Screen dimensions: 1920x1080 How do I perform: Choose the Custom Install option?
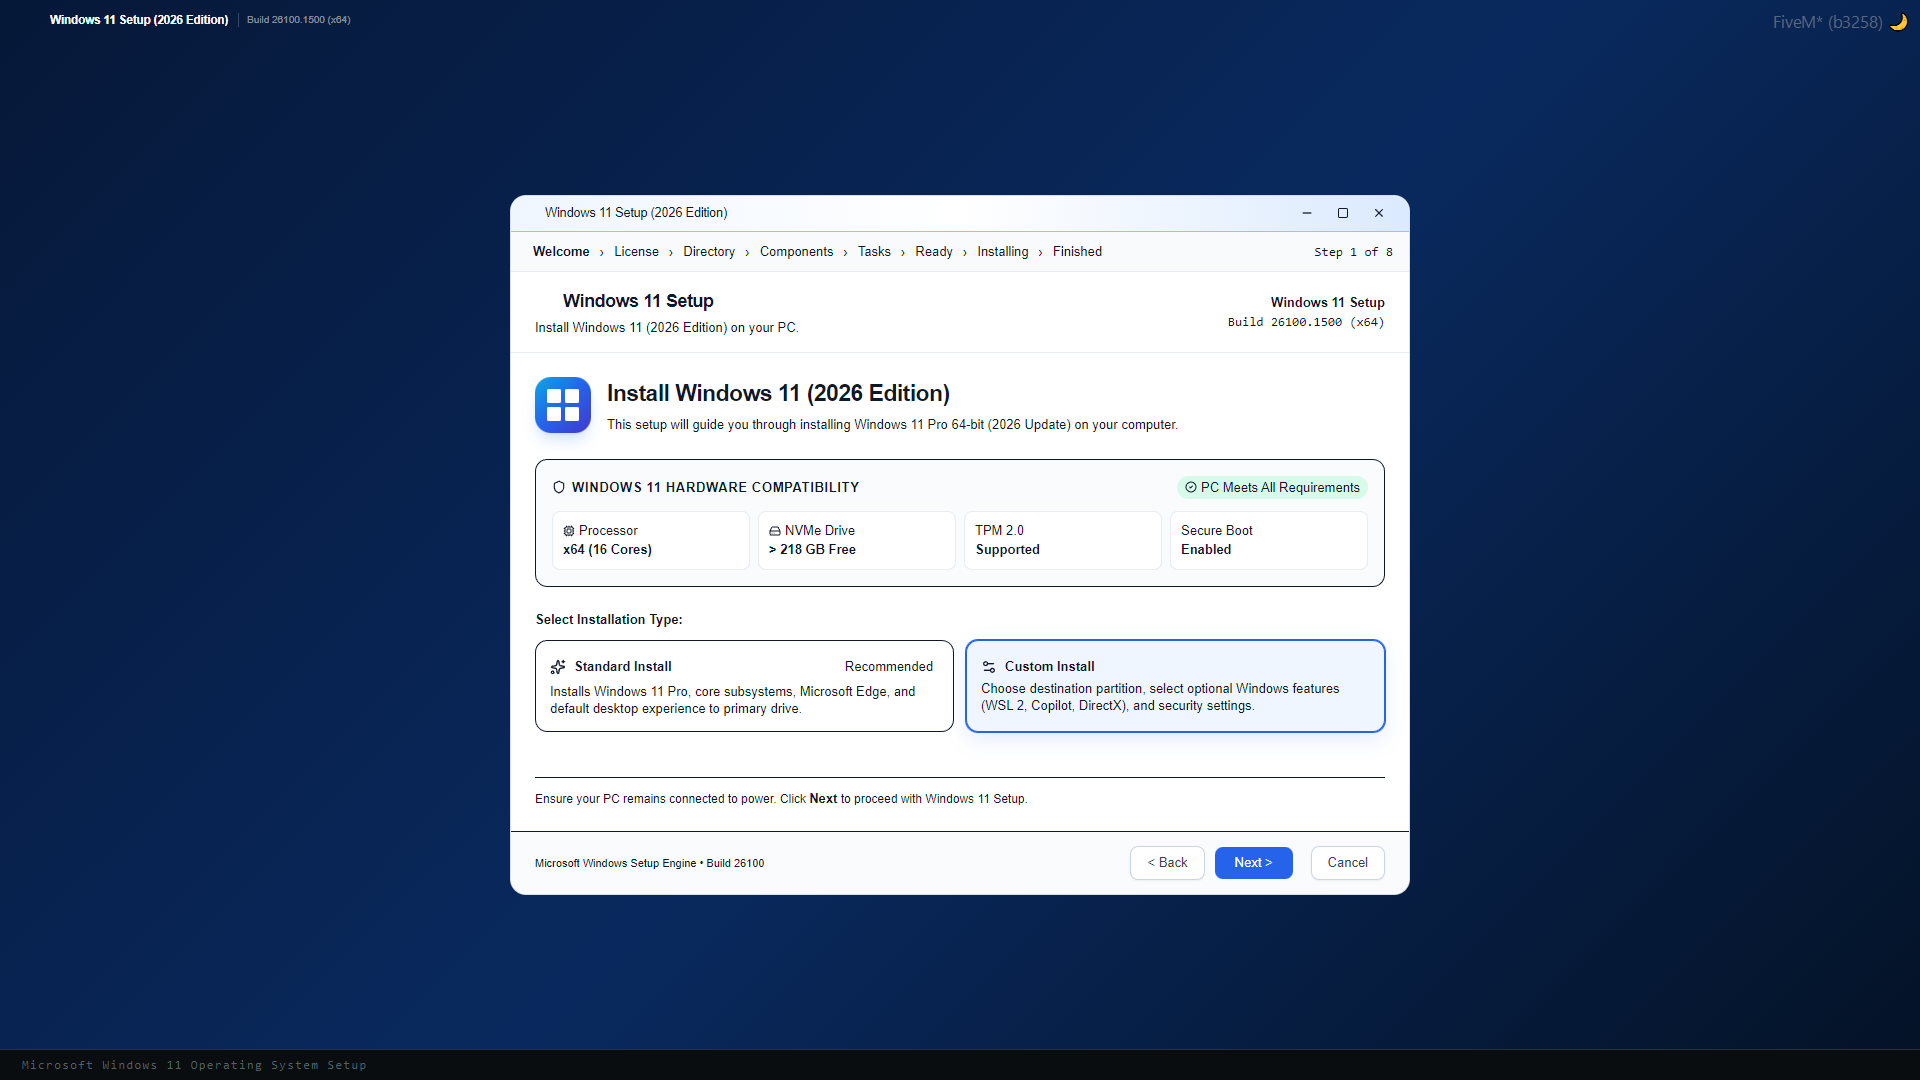coord(1175,686)
